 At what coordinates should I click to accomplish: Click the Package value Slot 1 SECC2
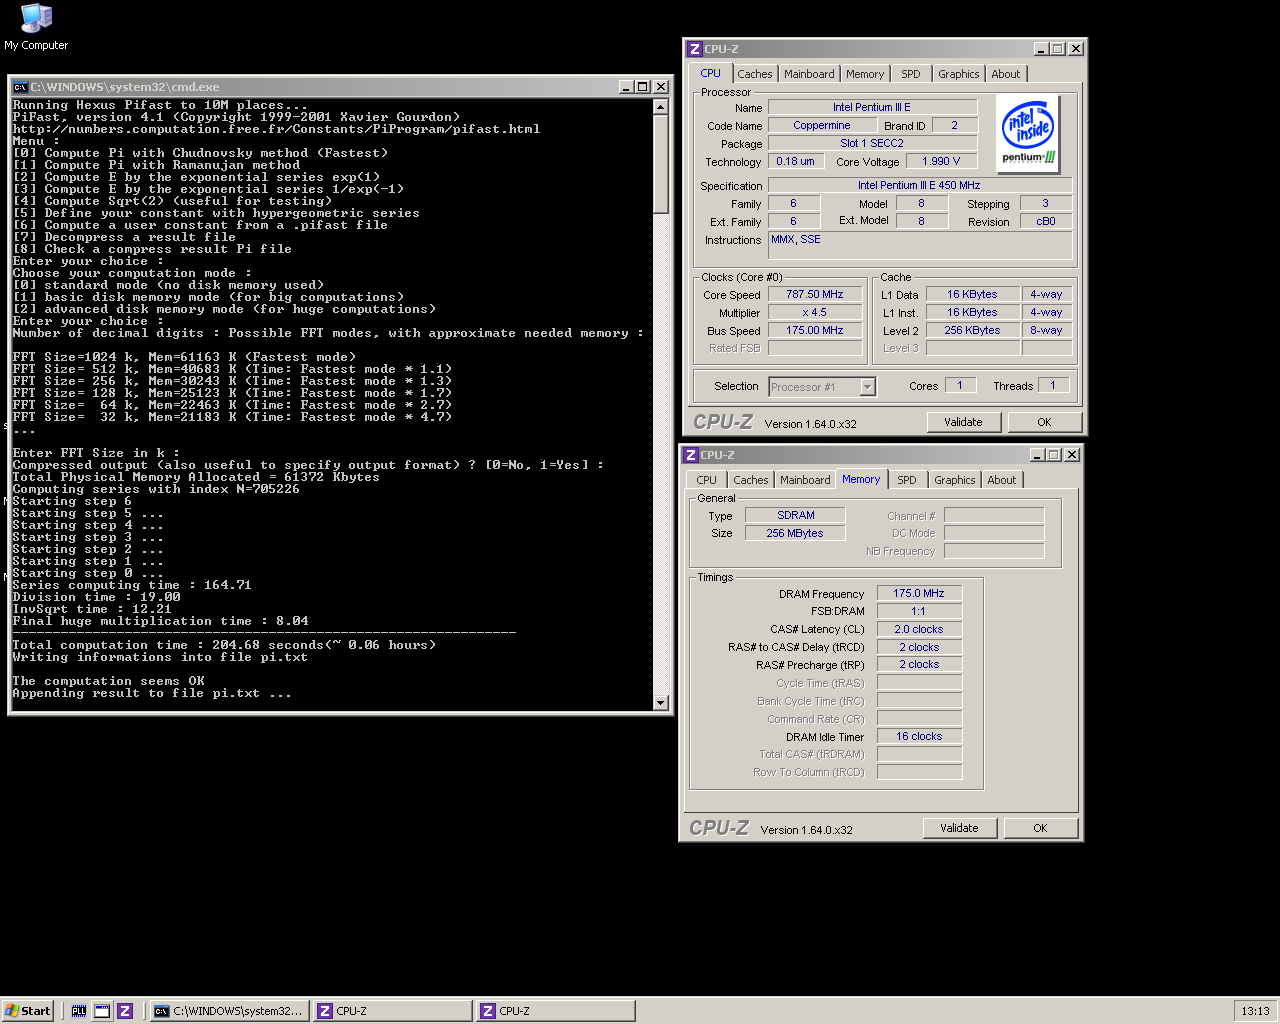pos(872,143)
